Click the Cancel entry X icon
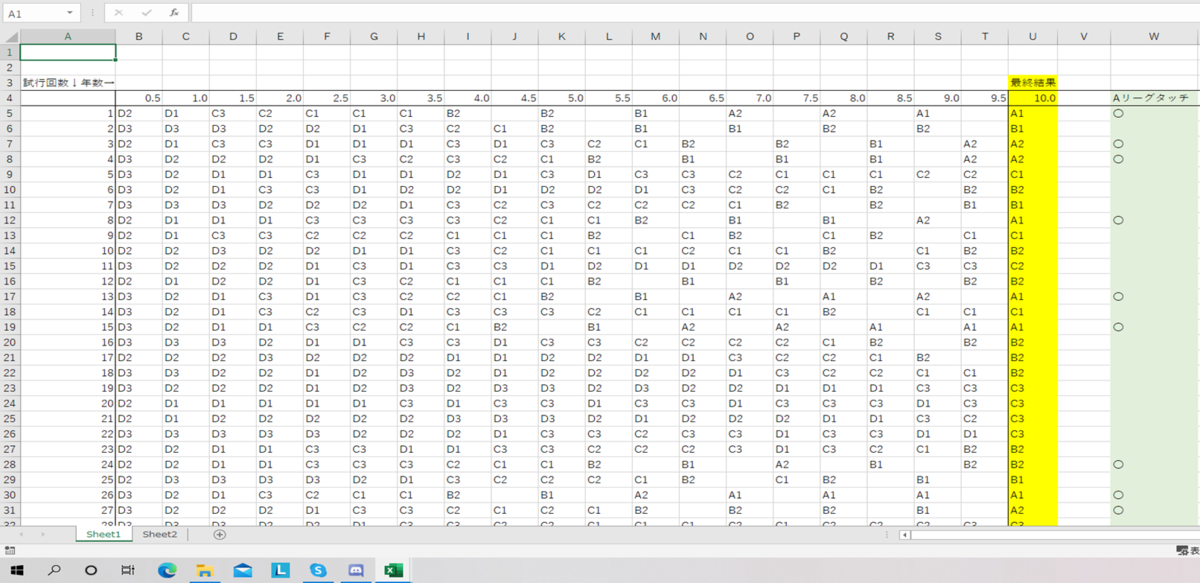 click(119, 13)
